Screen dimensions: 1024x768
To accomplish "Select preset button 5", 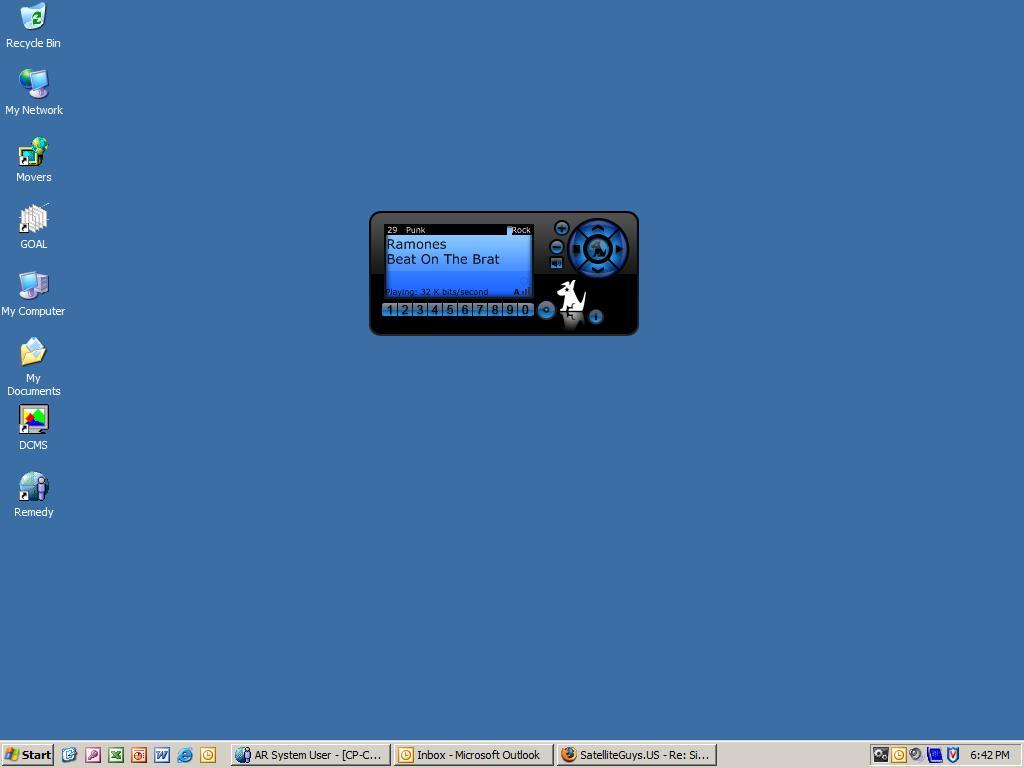I will 449,310.
